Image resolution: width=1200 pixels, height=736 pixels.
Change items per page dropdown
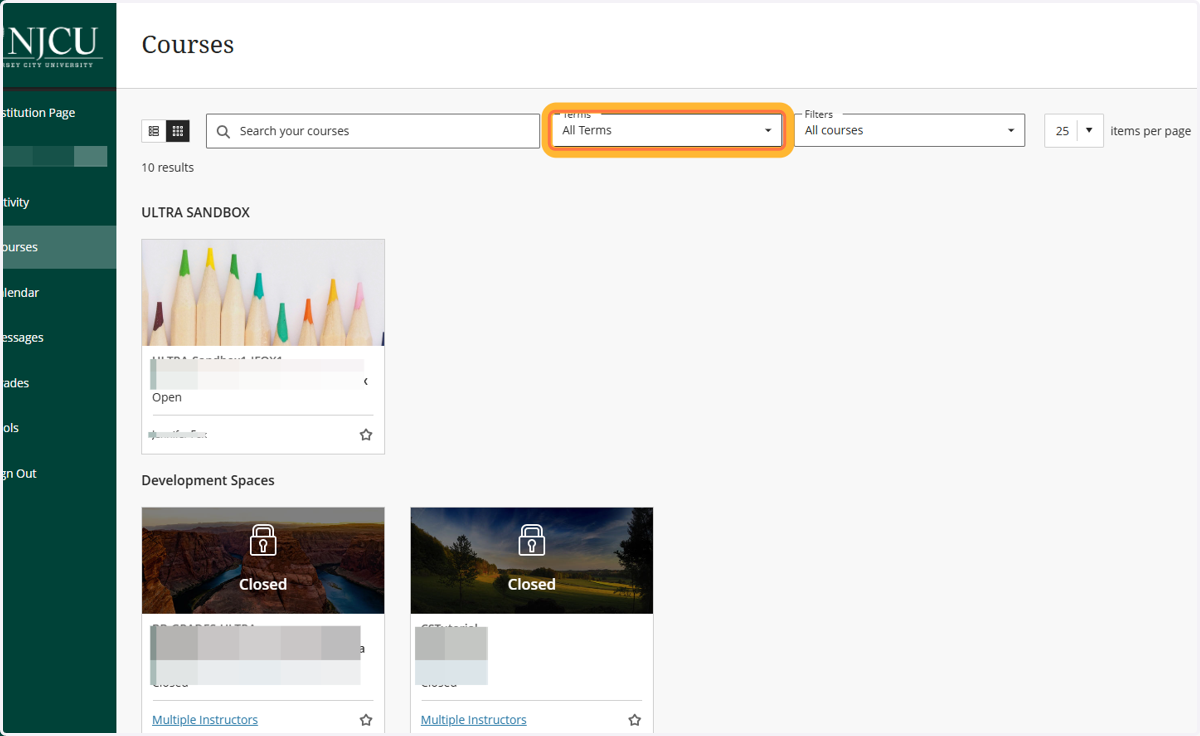1074,131
